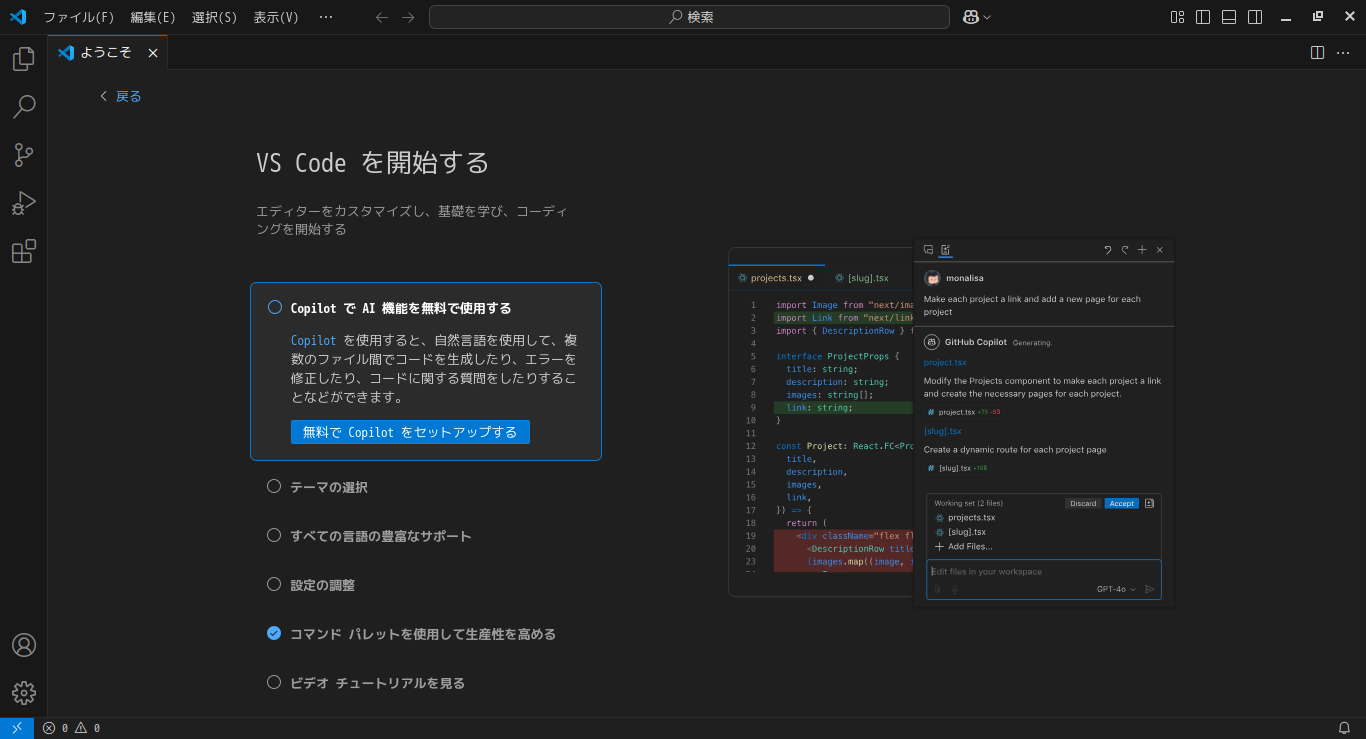Viewport: 1366px width, 739px height.
Task: Open the 表示(V) menu
Action: (276, 17)
